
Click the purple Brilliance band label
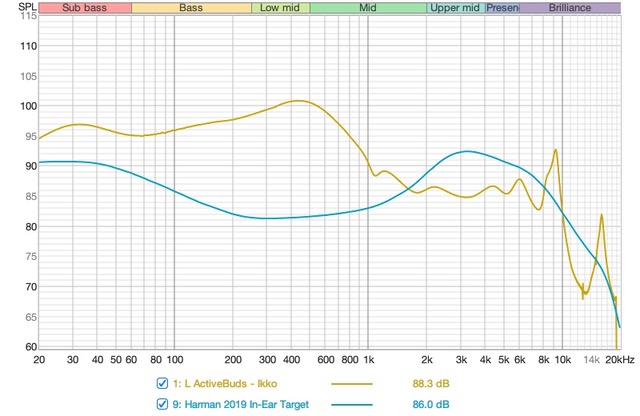coord(569,8)
